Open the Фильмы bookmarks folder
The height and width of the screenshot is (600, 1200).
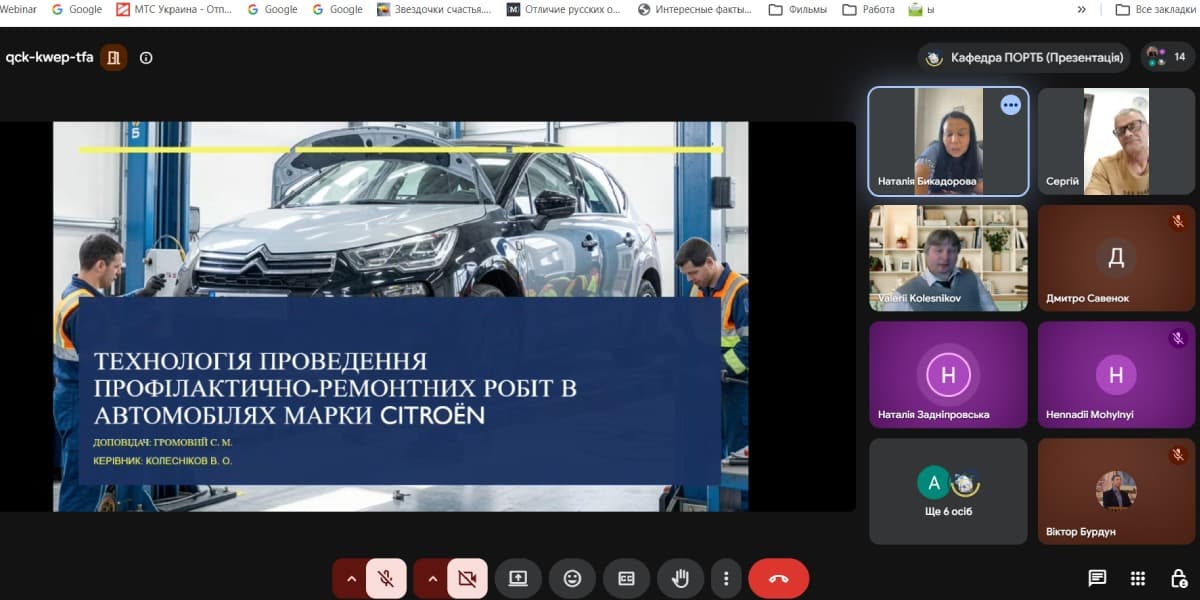798,9
